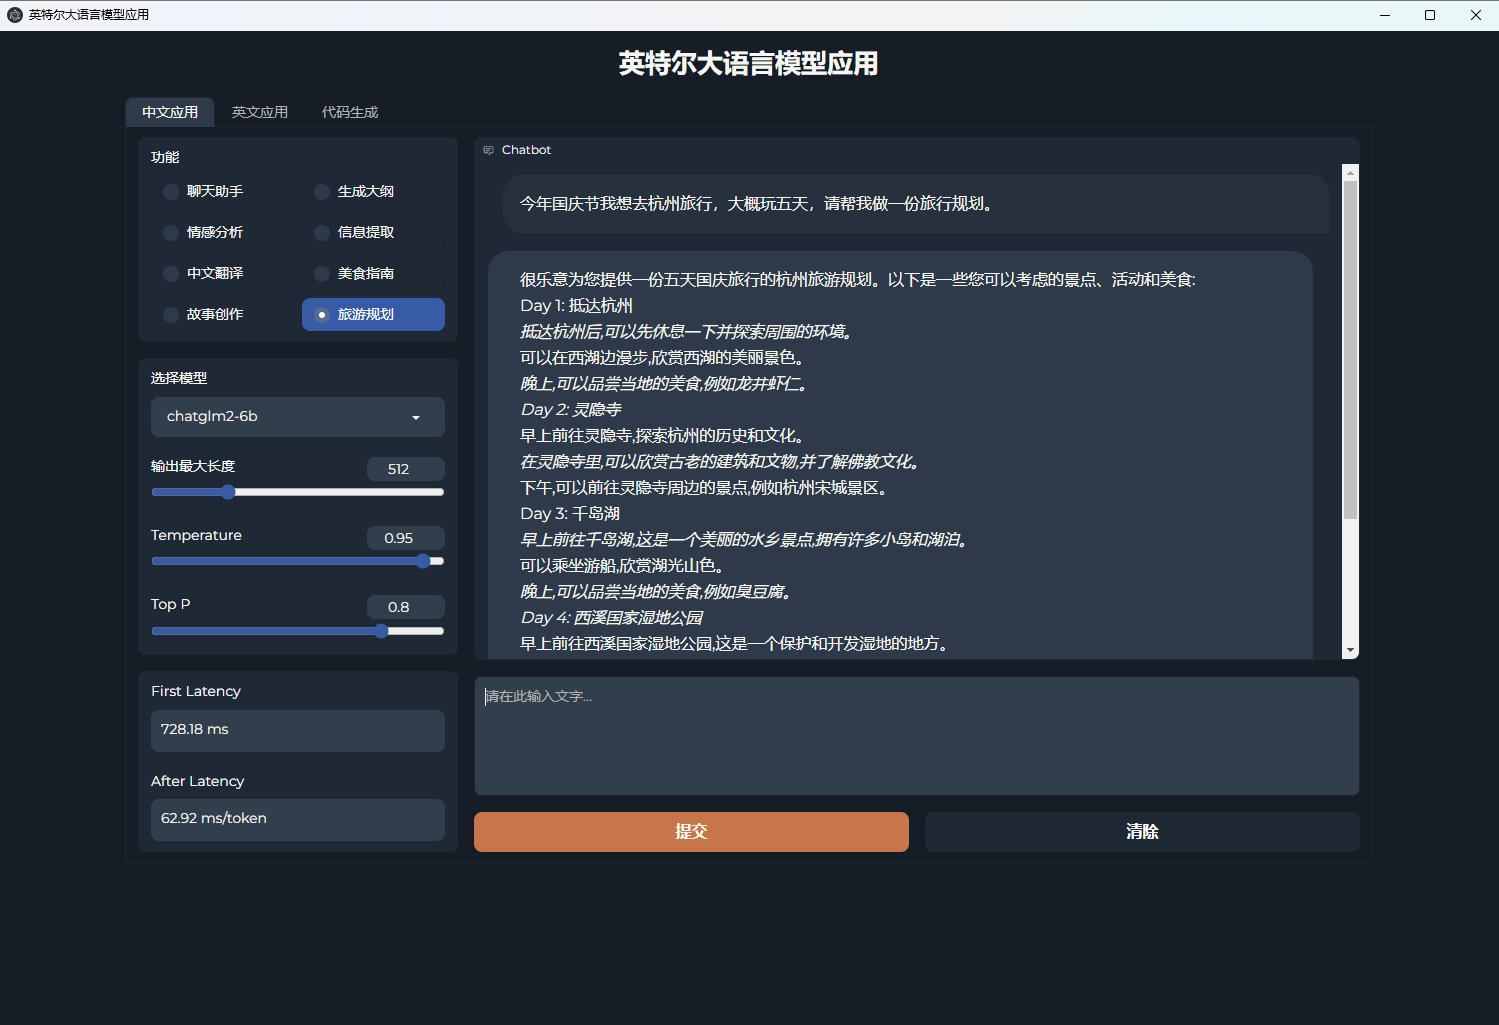
Task: Minimize the application window
Action: coord(1385,15)
